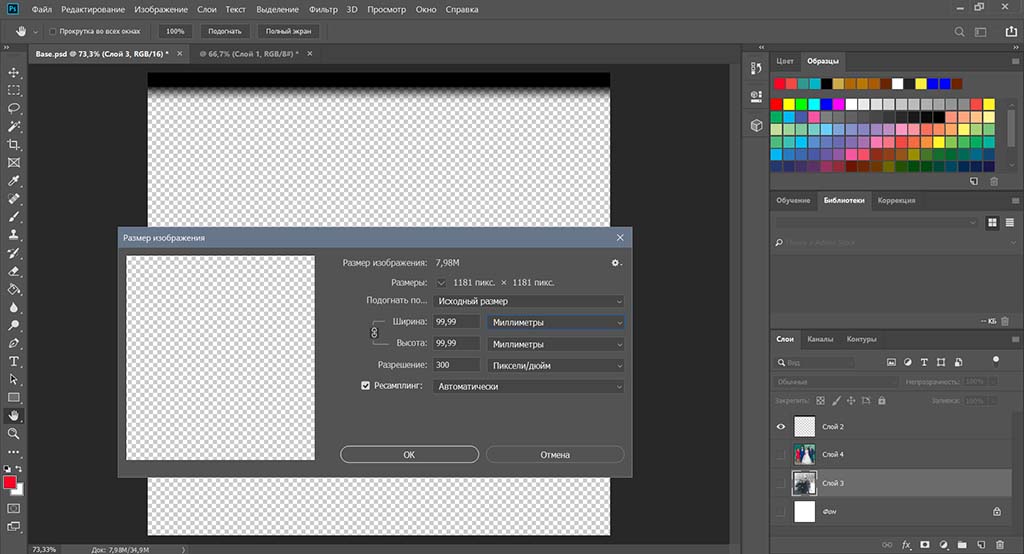
Task: Disable the Ресамплинг checkbox
Action: [366, 386]
